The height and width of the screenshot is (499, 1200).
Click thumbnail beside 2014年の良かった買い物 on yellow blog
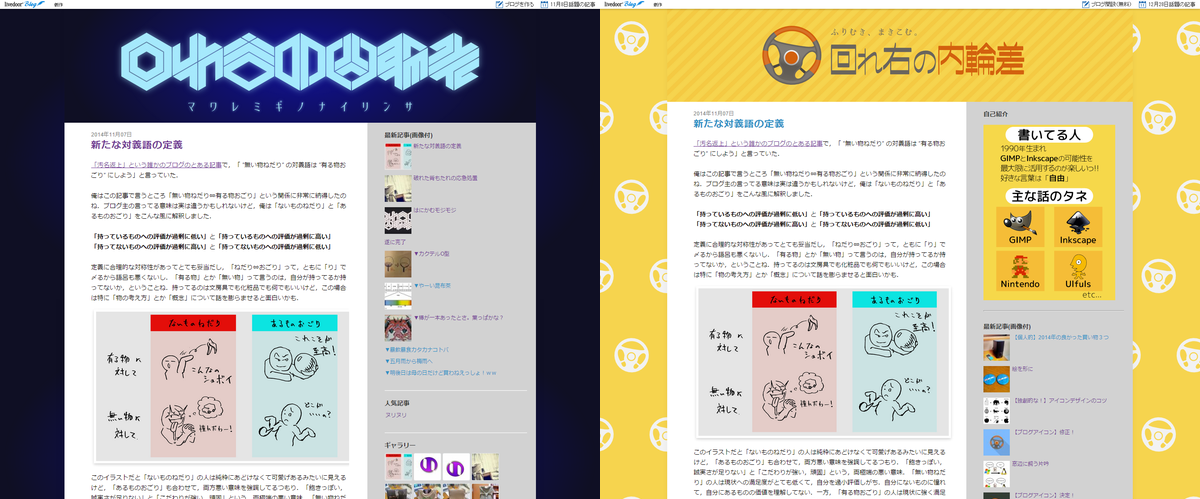tap(996, 348)
